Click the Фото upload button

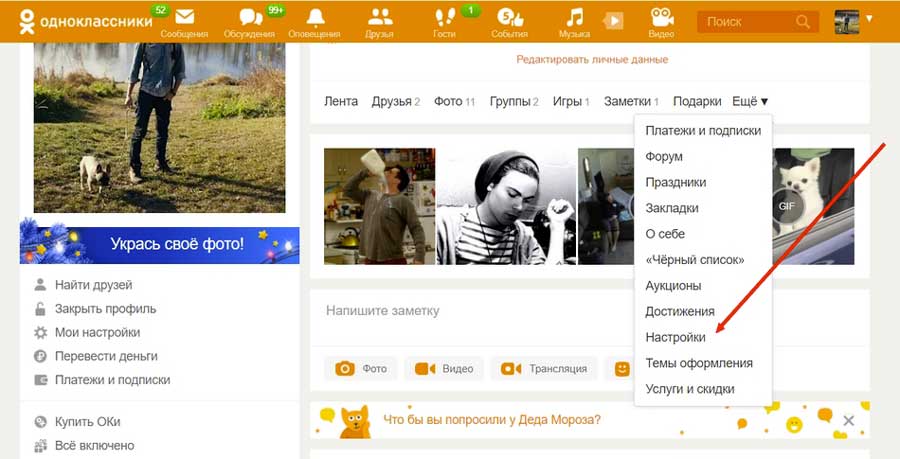[362, 368]
